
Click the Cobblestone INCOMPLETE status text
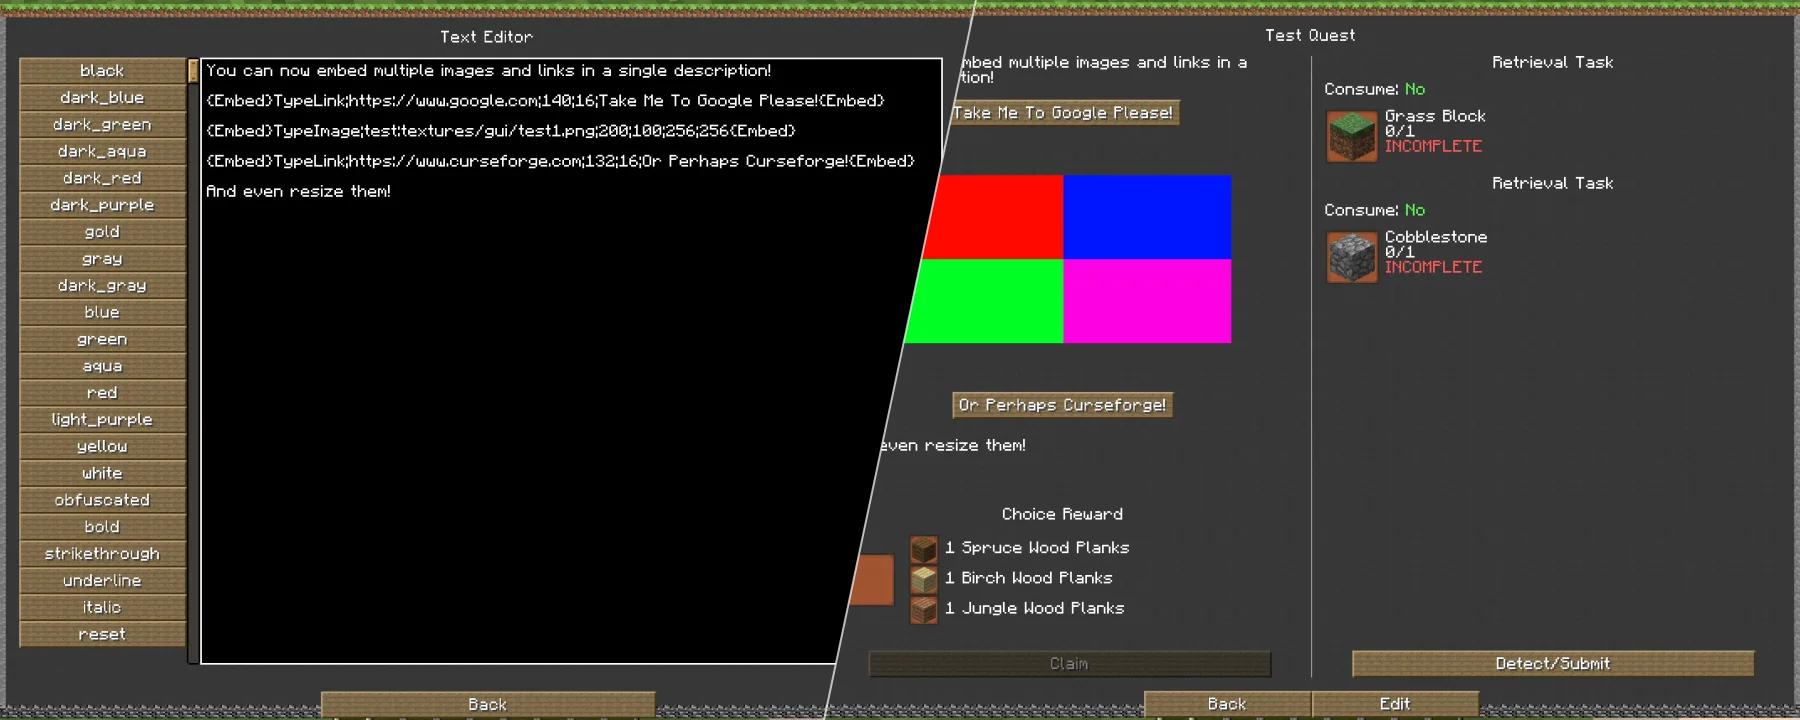coord(1433,267)
